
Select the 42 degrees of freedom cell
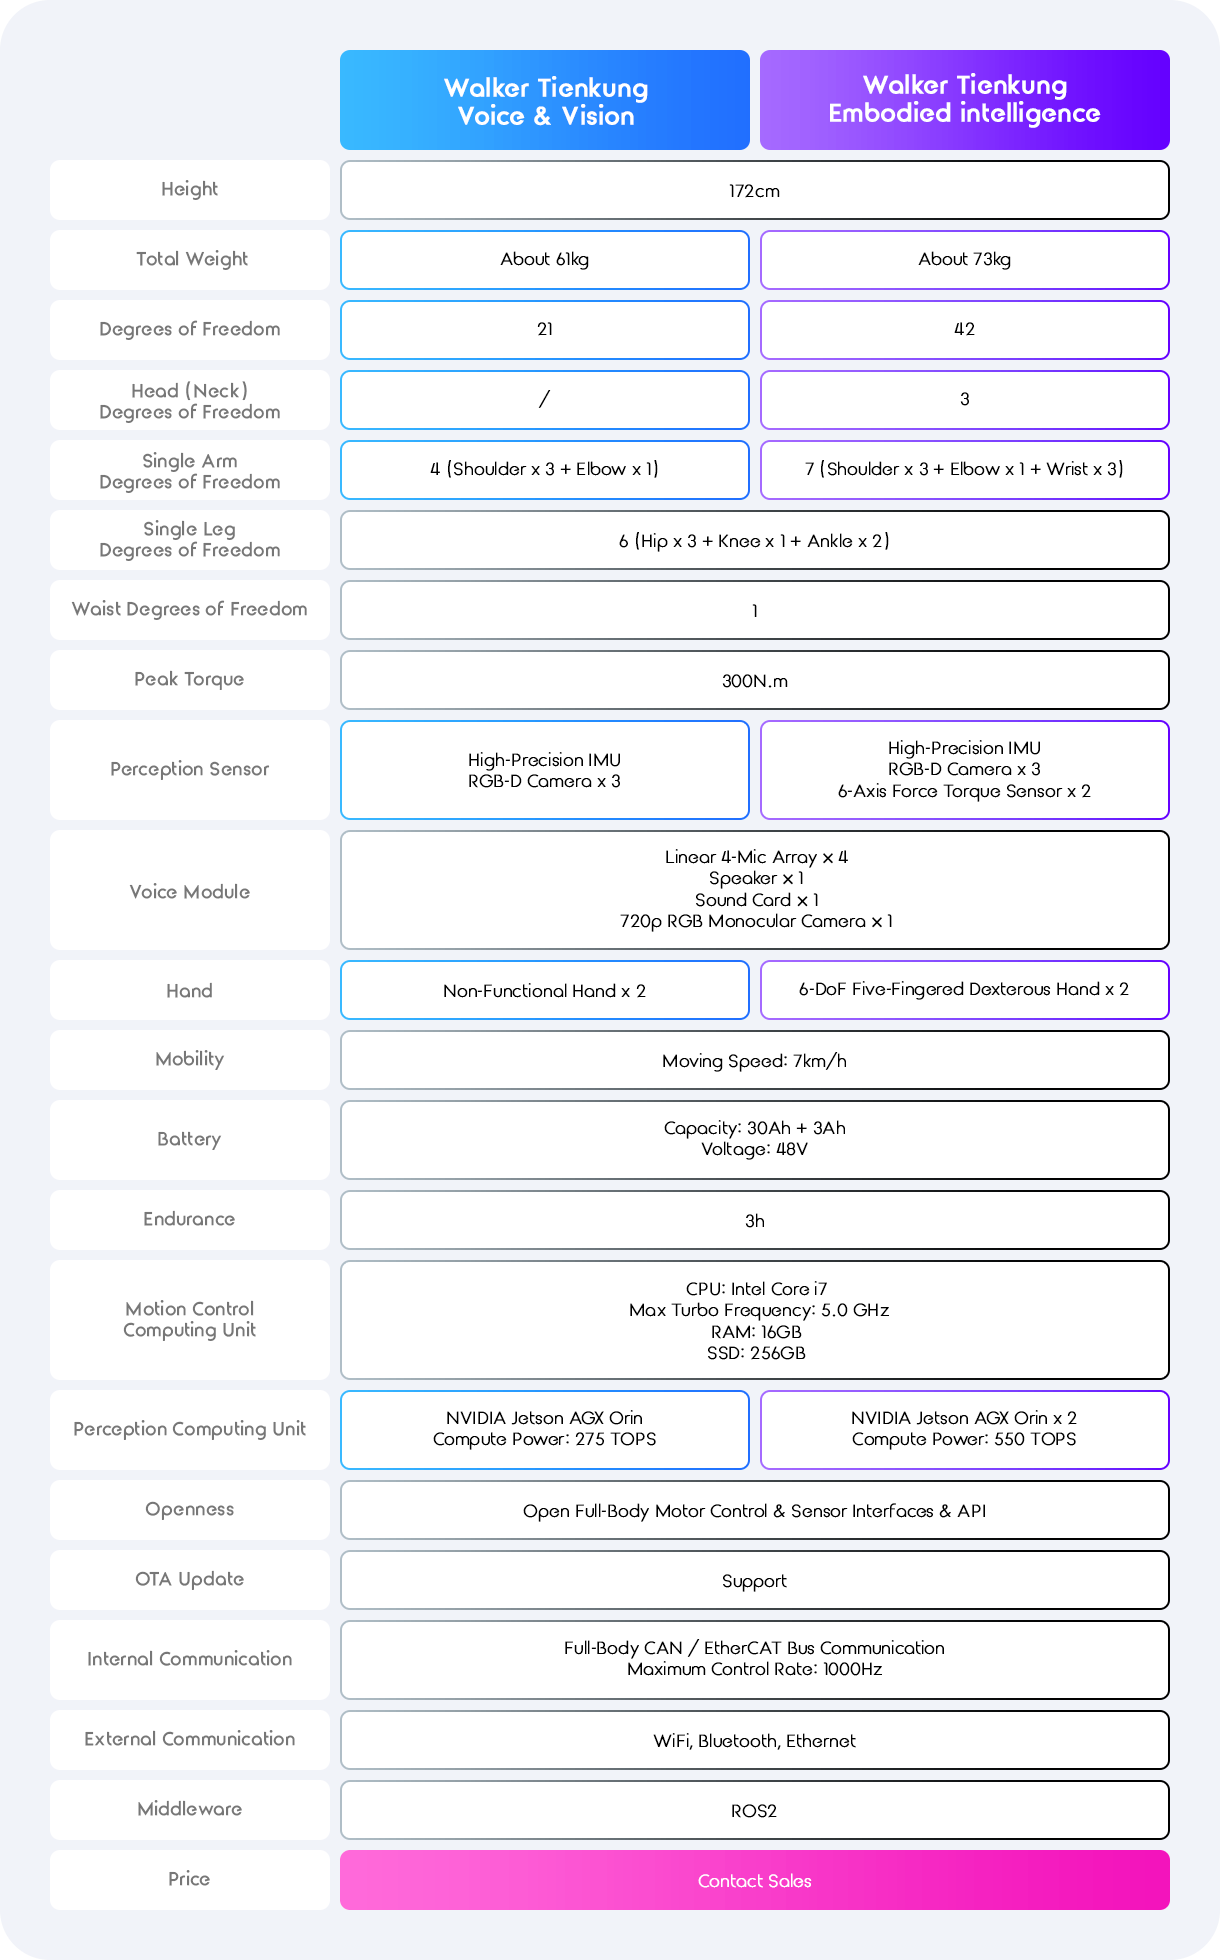click(x=964, y=330)
